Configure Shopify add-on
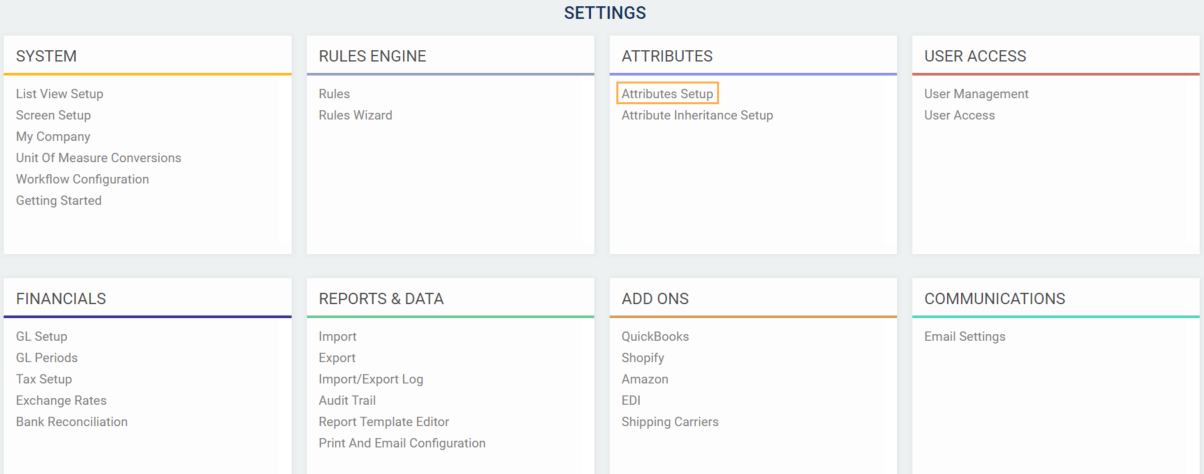This screenshot has width=1204, height=474. pos(643,358)
